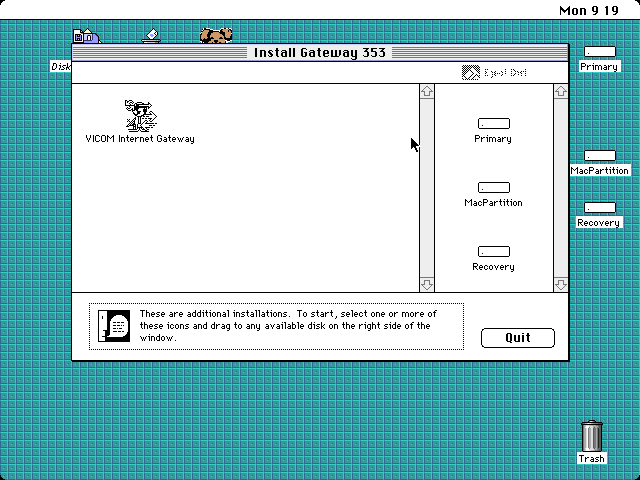Select the Recovery volume on the desktop
The height and width of the screenshot is (480, 640).
tap(600, 208)
